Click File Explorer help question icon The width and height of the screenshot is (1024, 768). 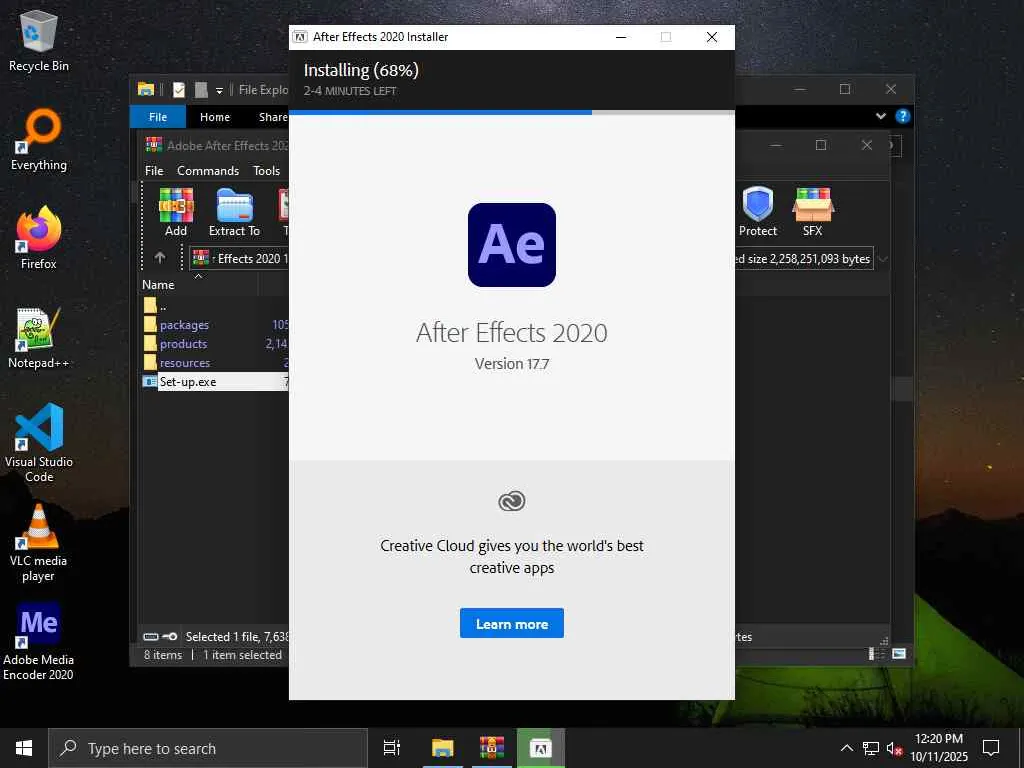coord(903,116)
